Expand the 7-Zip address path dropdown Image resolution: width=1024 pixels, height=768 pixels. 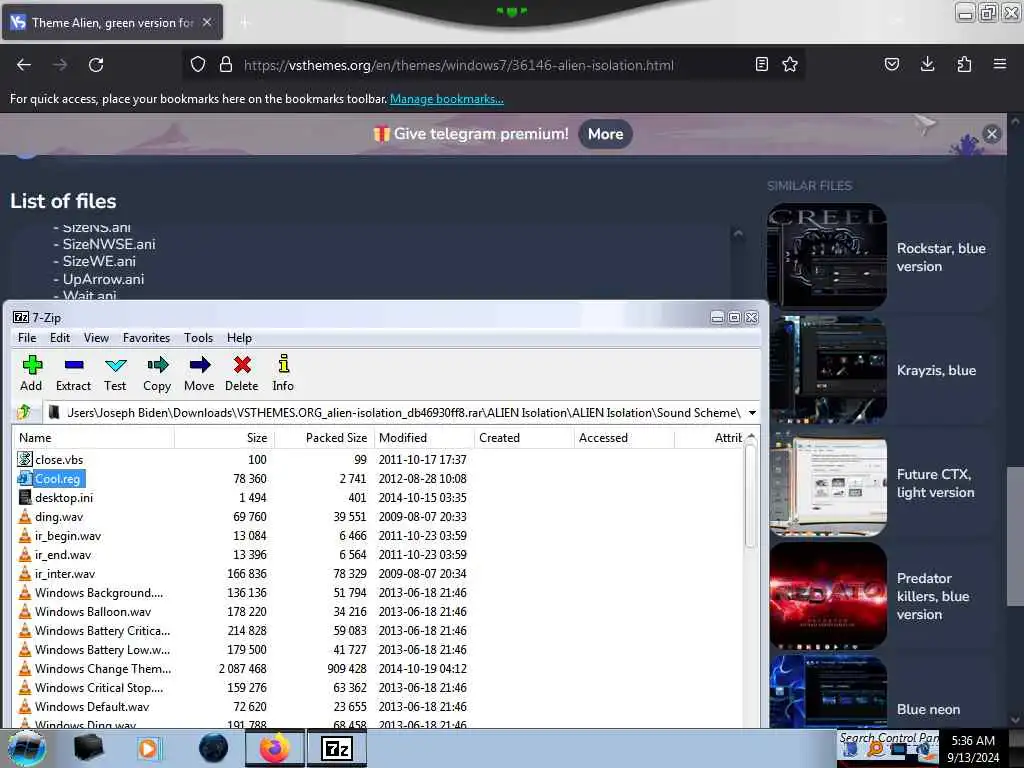[x=752, y=413]
